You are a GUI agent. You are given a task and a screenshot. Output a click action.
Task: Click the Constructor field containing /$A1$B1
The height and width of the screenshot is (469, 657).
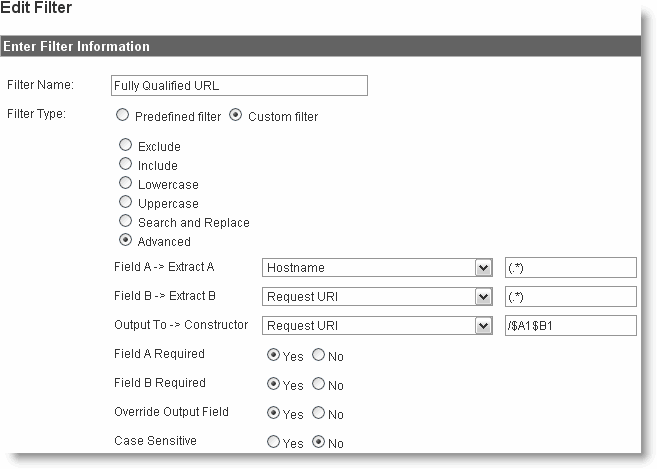[571, 325]
